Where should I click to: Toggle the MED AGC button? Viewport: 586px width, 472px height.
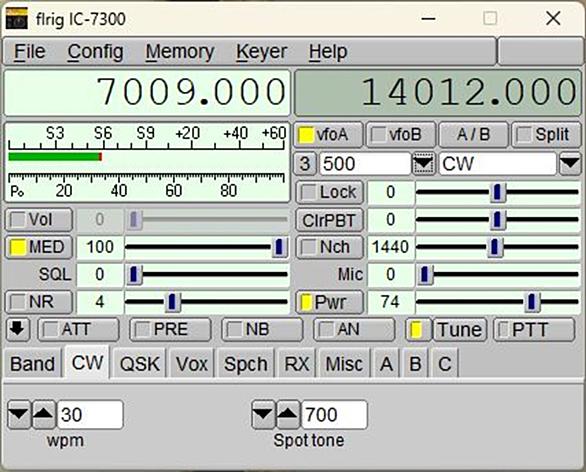39,247
